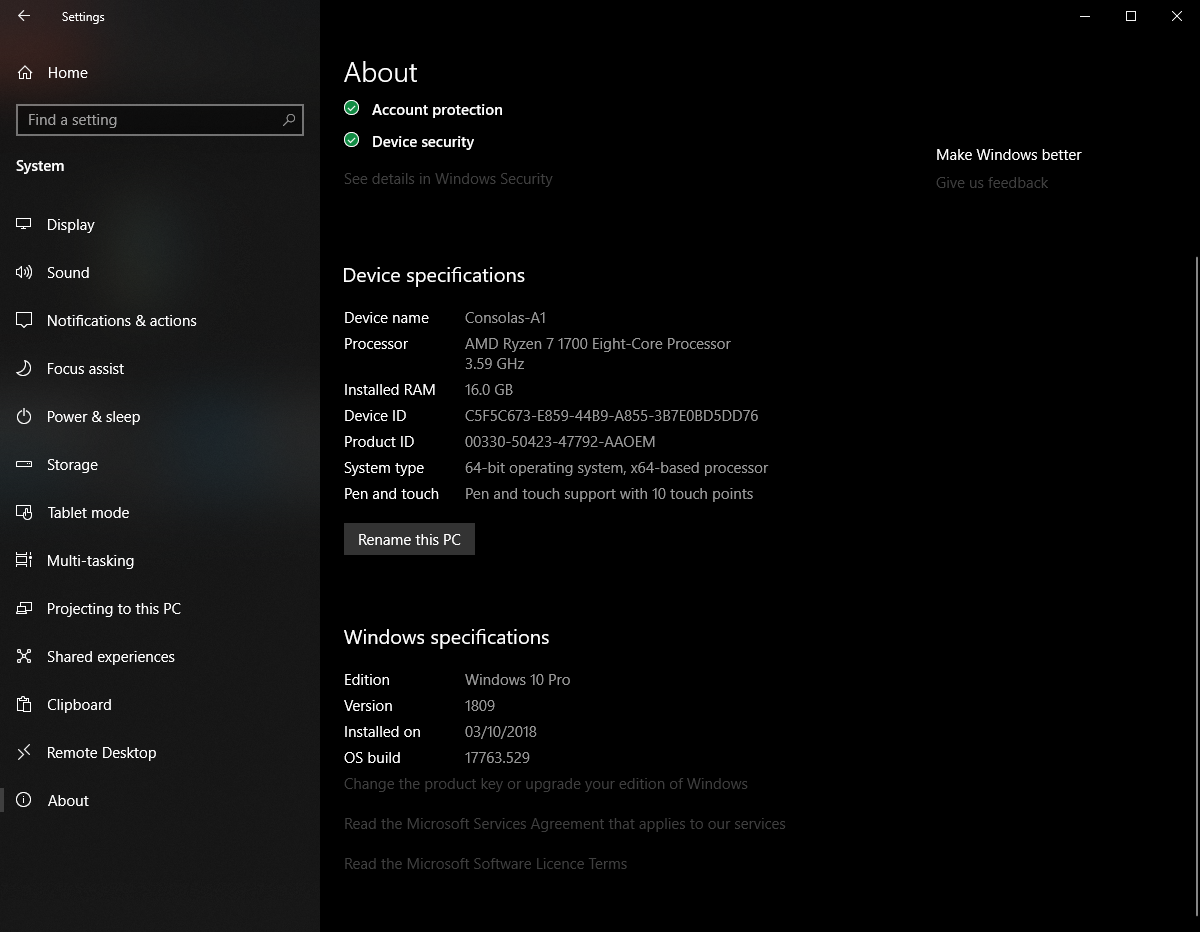Click the Multi-tasking icon
The height and width of the screenshot is (932, 1200).
click(x=25, y=561)
